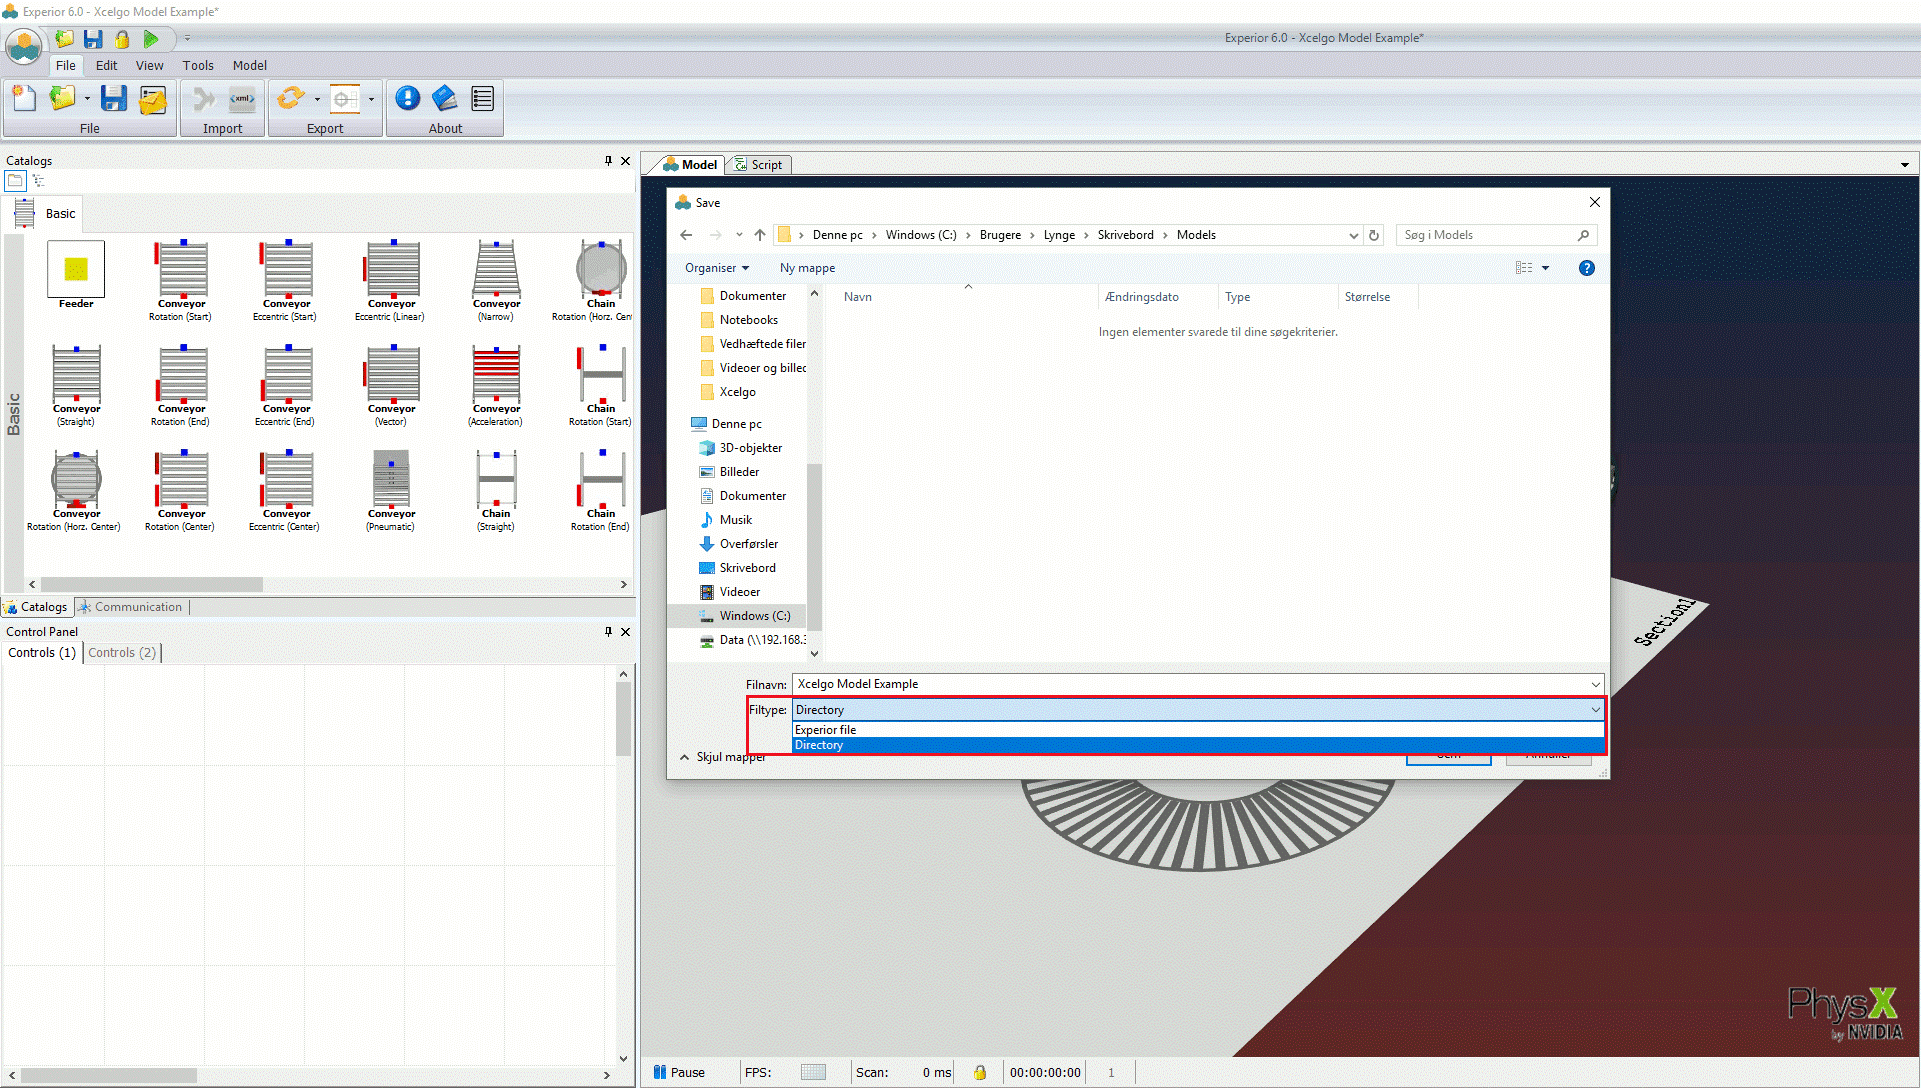Select Conveyor (Narrow) catalog item
Image resolution: width=1921 pixels, height=1089 pixels.
pyautogui.click(x=496, y=281)
